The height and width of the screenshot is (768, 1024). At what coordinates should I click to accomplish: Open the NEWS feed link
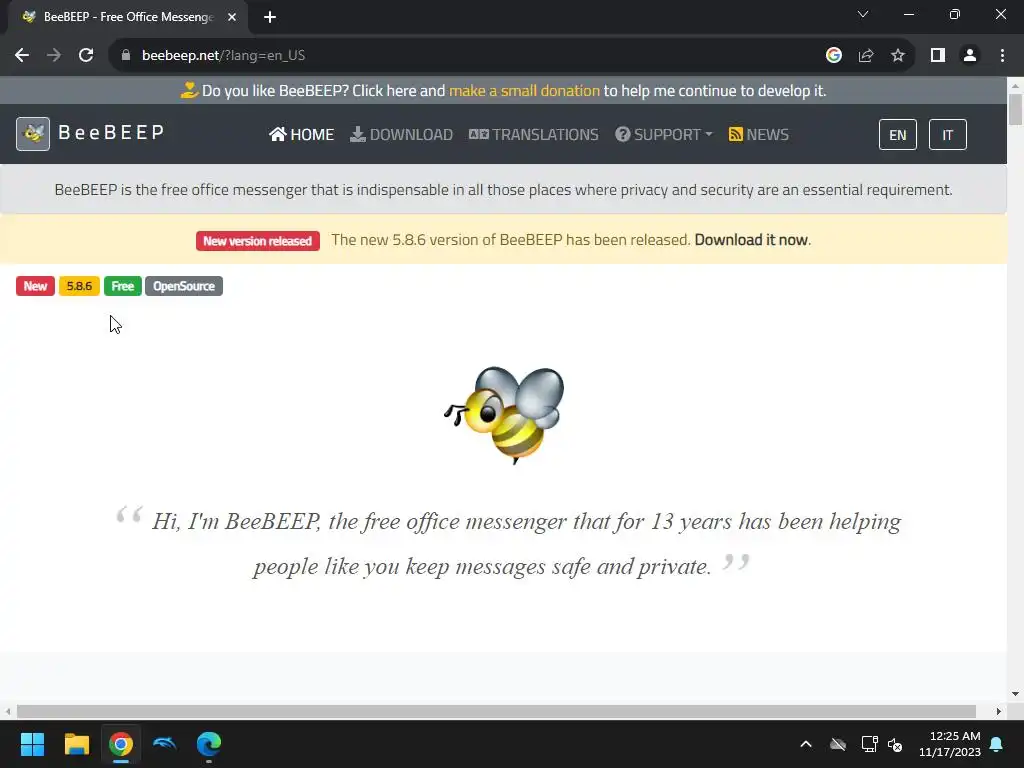coord(759,135)
